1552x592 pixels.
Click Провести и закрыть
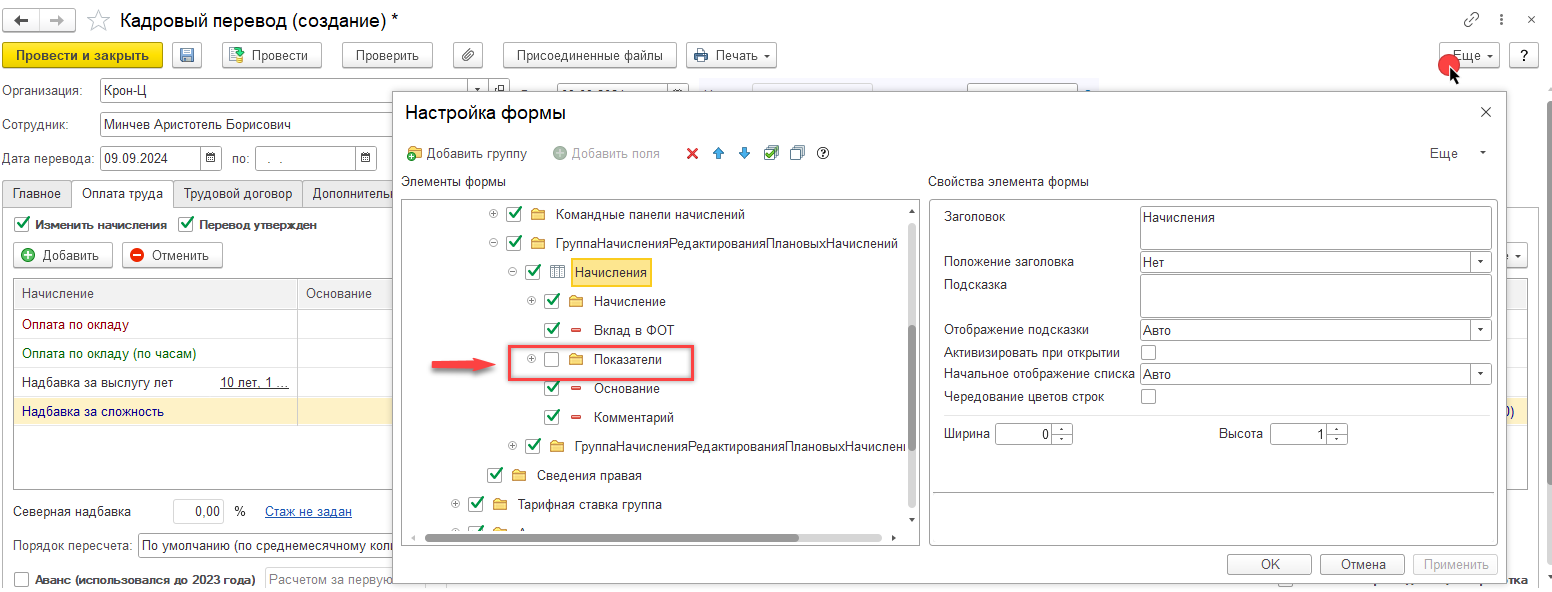83,56
